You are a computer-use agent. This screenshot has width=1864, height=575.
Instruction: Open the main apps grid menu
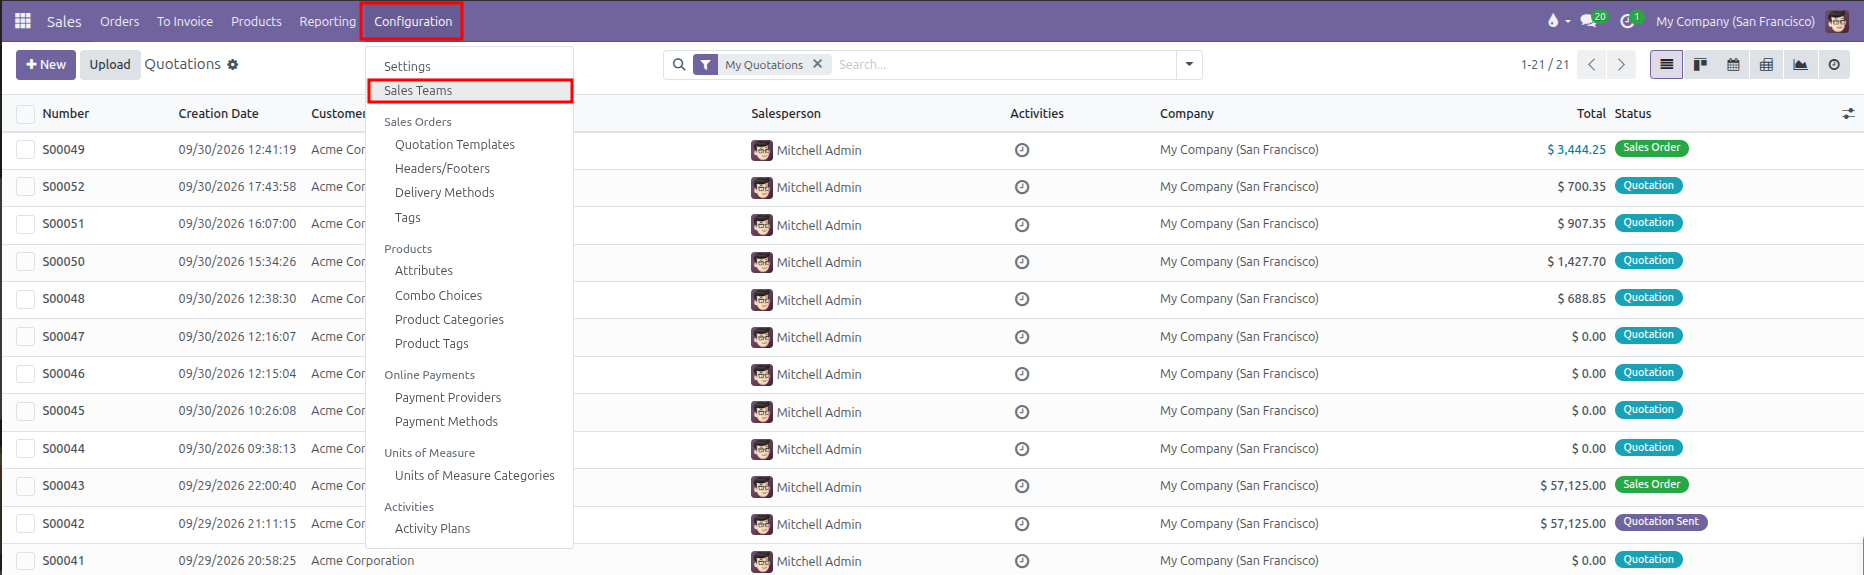[23, 21]
